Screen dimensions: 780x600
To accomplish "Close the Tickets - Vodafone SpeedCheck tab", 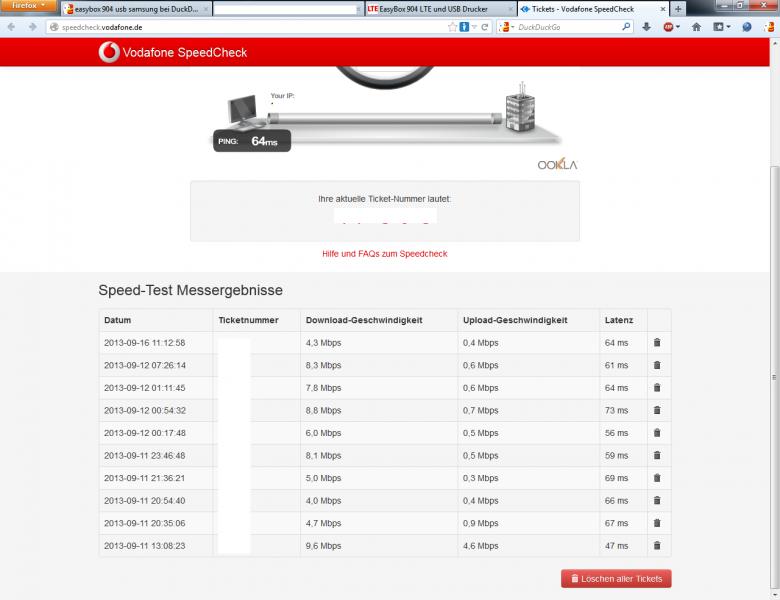I will click(x=663, y=9).
